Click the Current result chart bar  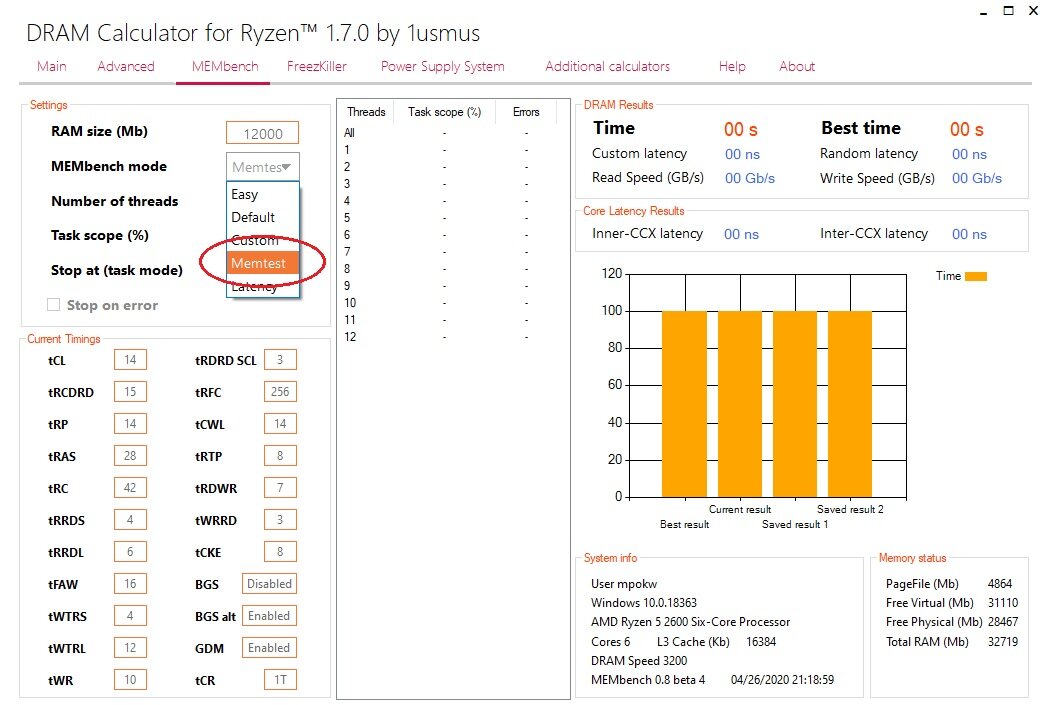click(740, 403)
